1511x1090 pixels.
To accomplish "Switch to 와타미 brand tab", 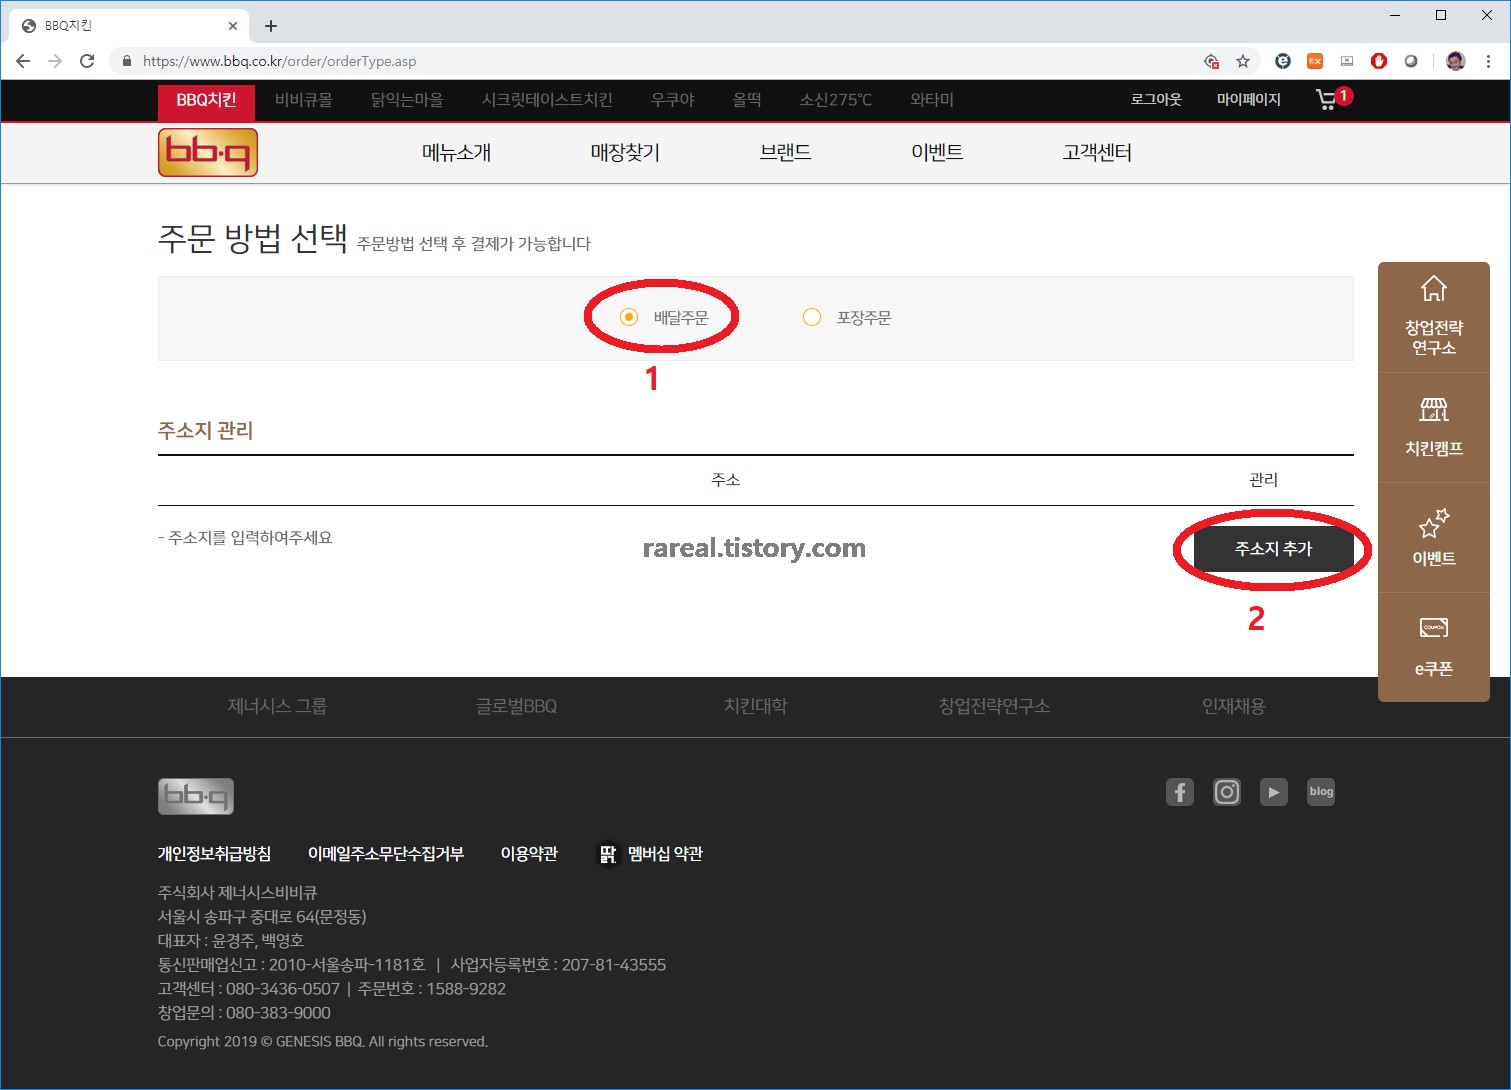I will coord(932,100).
